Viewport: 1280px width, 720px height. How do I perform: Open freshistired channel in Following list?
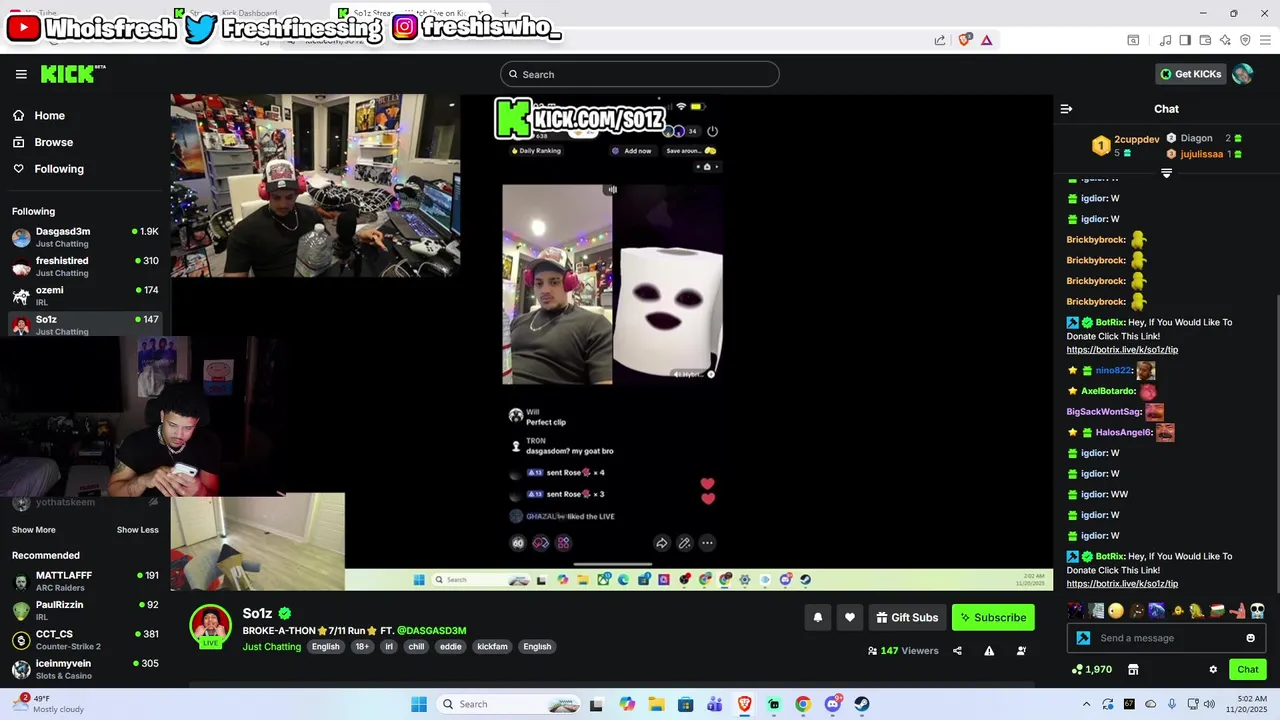[x=85, y=266]
